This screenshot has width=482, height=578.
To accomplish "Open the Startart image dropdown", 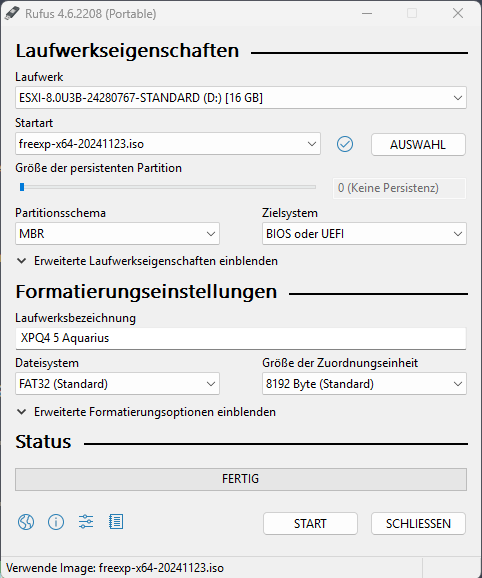I will pyautogui.click(x=168, y=144).
